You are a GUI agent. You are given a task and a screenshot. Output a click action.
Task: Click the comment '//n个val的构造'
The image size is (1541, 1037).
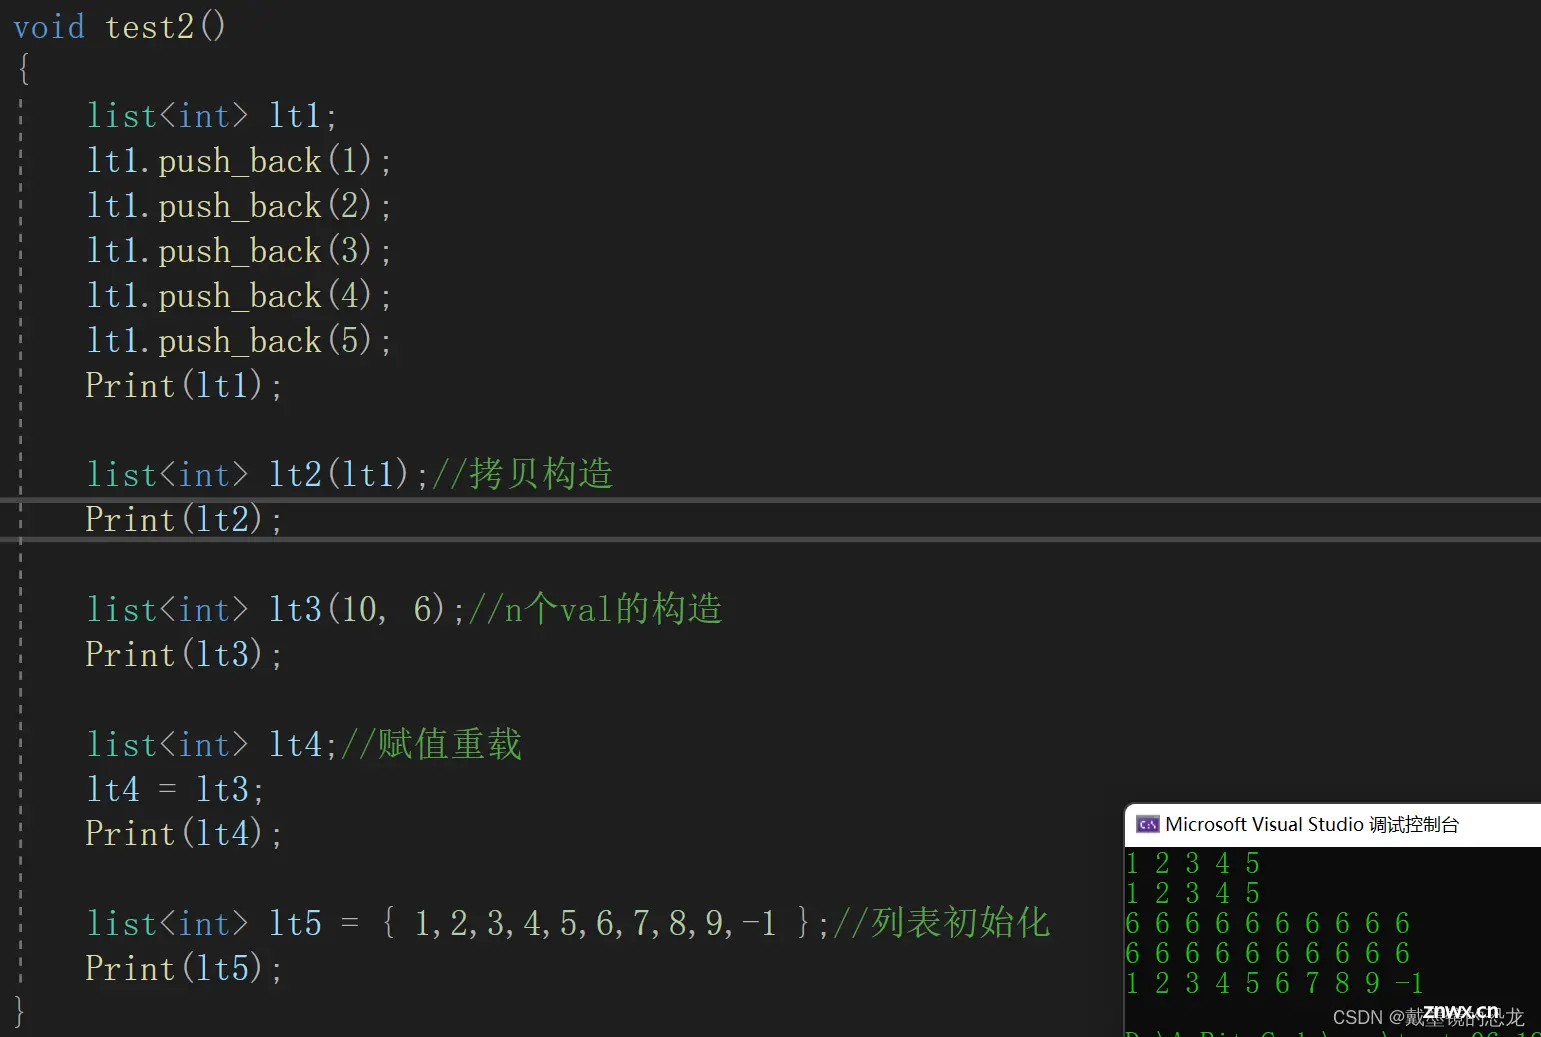[x=595, y=609]
